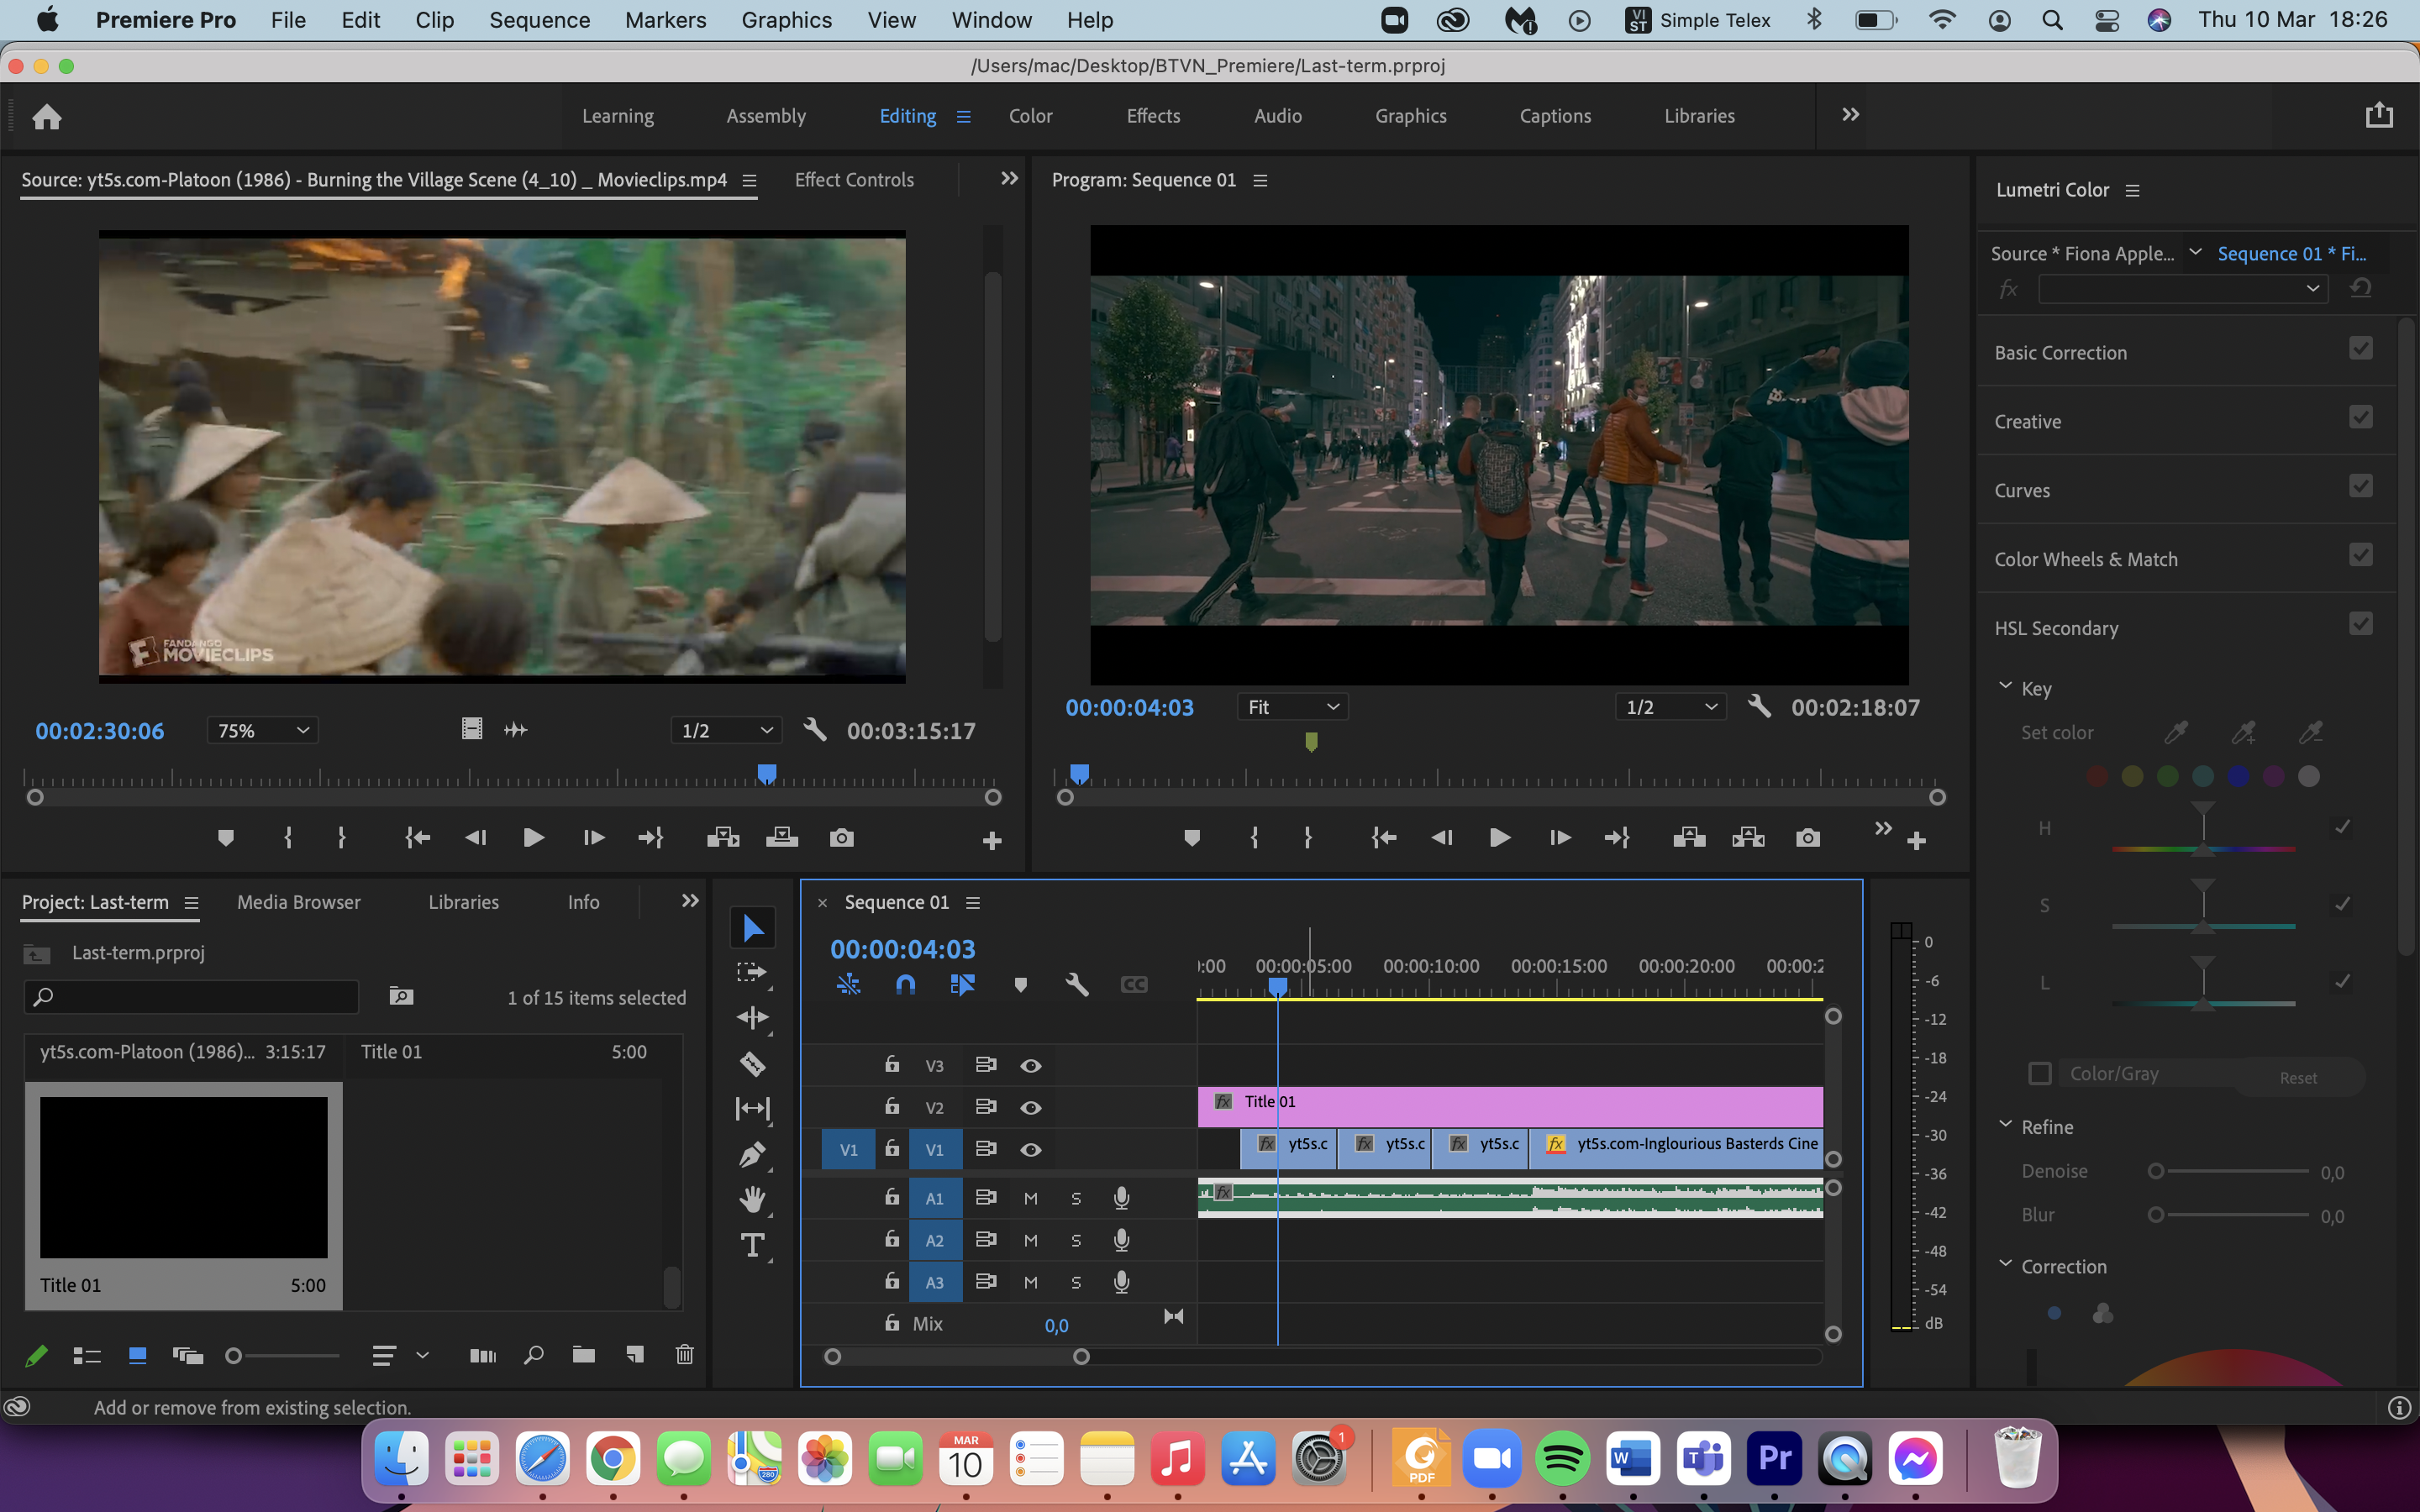Open Program monitor 1/2 playback resolution dropdown
This screenshot has height=1512, width=2420.
(1670, 707)
